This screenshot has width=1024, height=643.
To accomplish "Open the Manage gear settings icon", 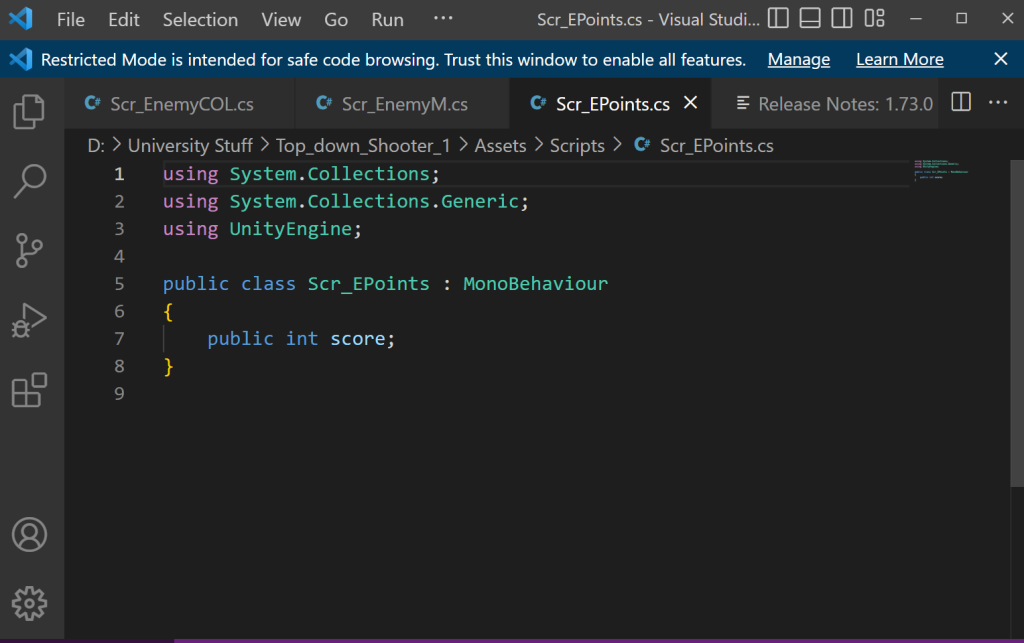I will click(x=30, y=603).
